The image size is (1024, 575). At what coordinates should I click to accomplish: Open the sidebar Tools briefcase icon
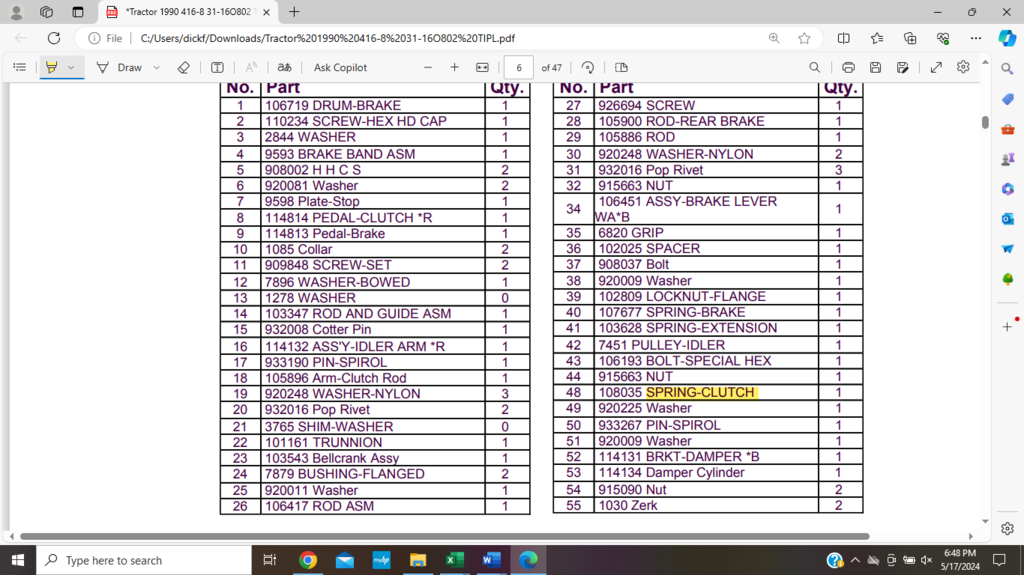1008,129
